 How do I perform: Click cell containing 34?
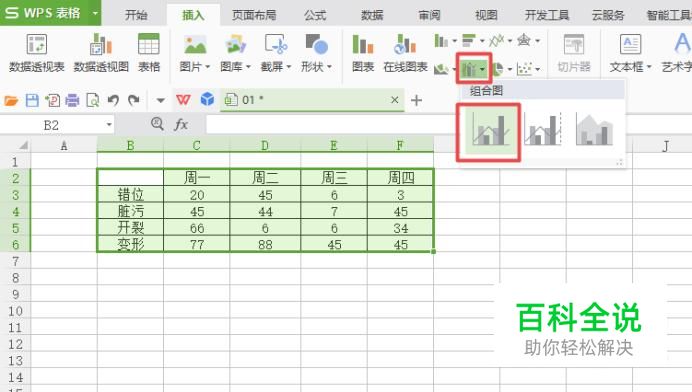pyautogui.click(x=400, y=228)
